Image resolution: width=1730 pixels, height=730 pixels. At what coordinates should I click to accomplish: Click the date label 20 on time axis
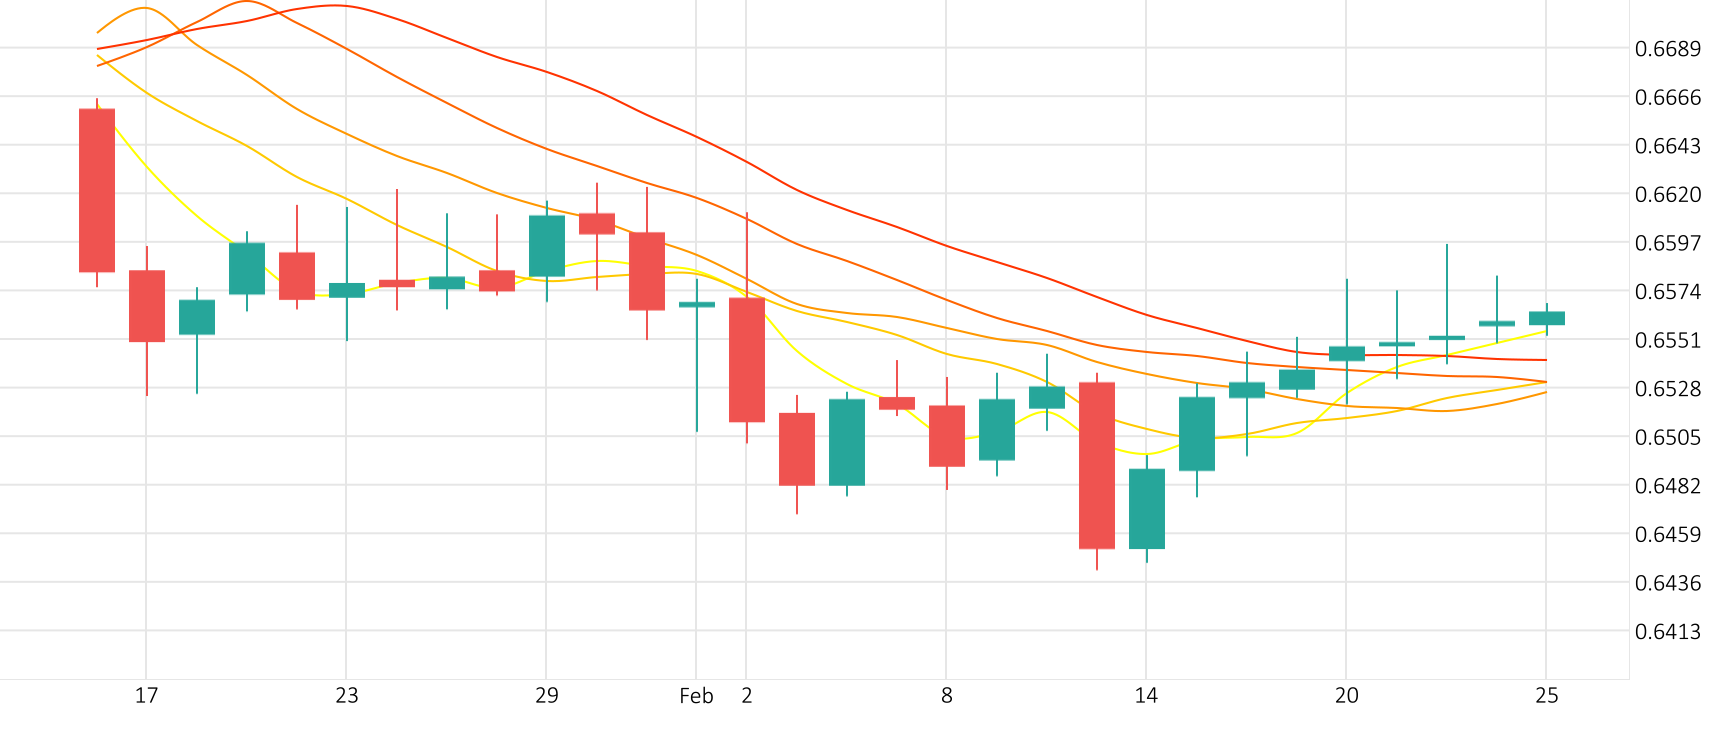1346,695
